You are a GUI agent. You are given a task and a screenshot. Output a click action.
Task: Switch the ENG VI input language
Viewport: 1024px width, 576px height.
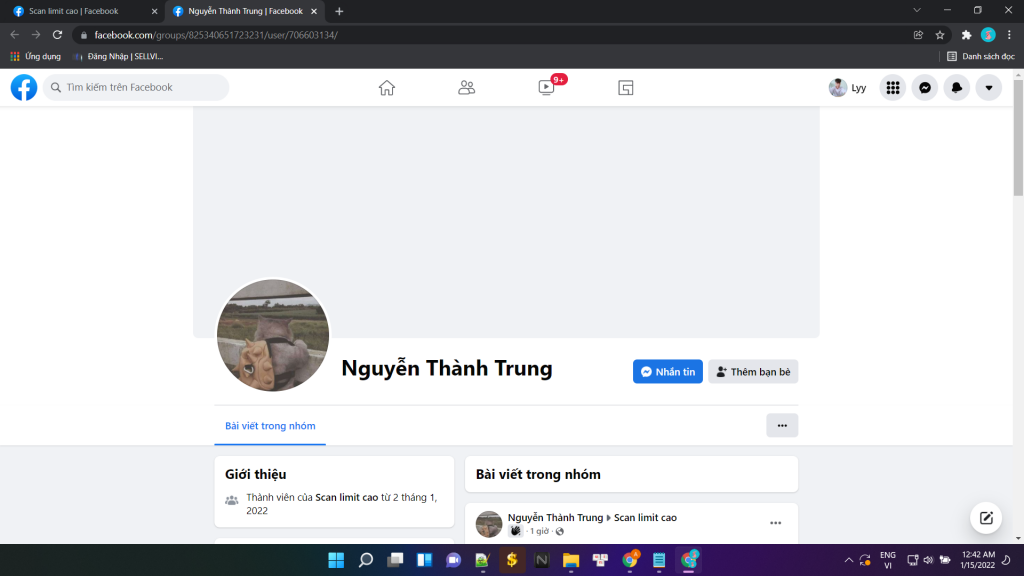tap(888, 560)
